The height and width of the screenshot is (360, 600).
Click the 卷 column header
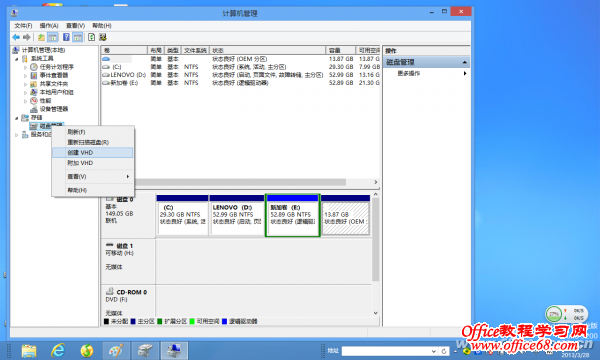124,50
